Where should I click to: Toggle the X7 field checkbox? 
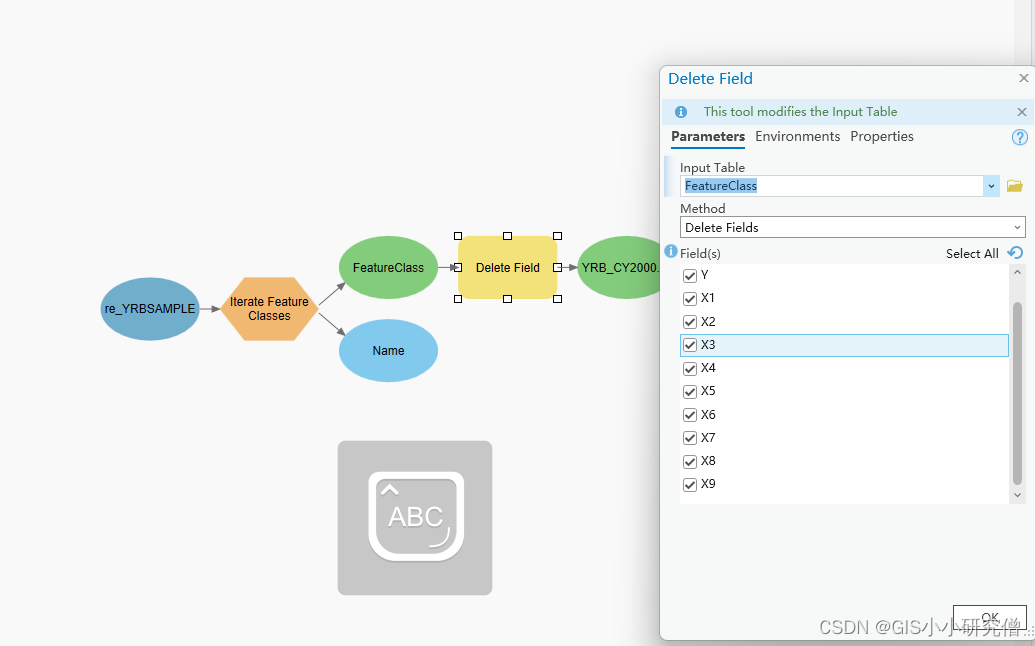click(690, 438)
